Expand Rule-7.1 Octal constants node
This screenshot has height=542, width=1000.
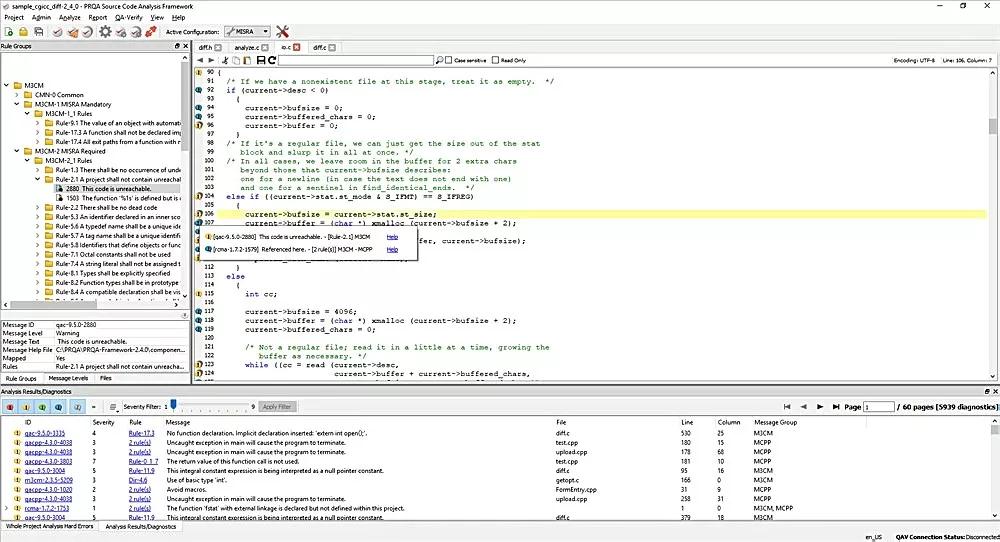pyautogui.click(x=38, y=254)
